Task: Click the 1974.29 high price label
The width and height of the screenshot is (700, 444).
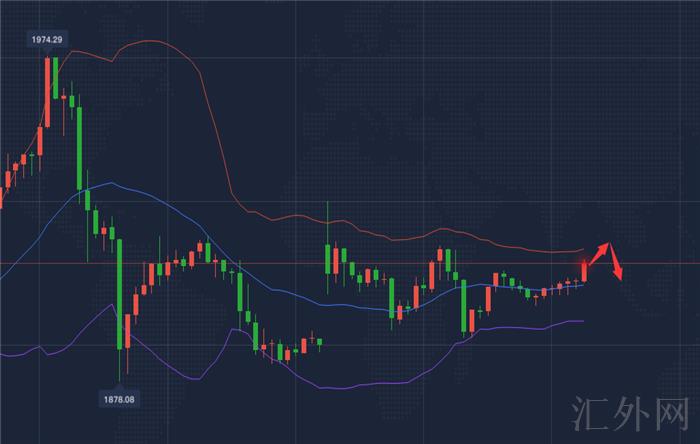Action: point(47,39)
